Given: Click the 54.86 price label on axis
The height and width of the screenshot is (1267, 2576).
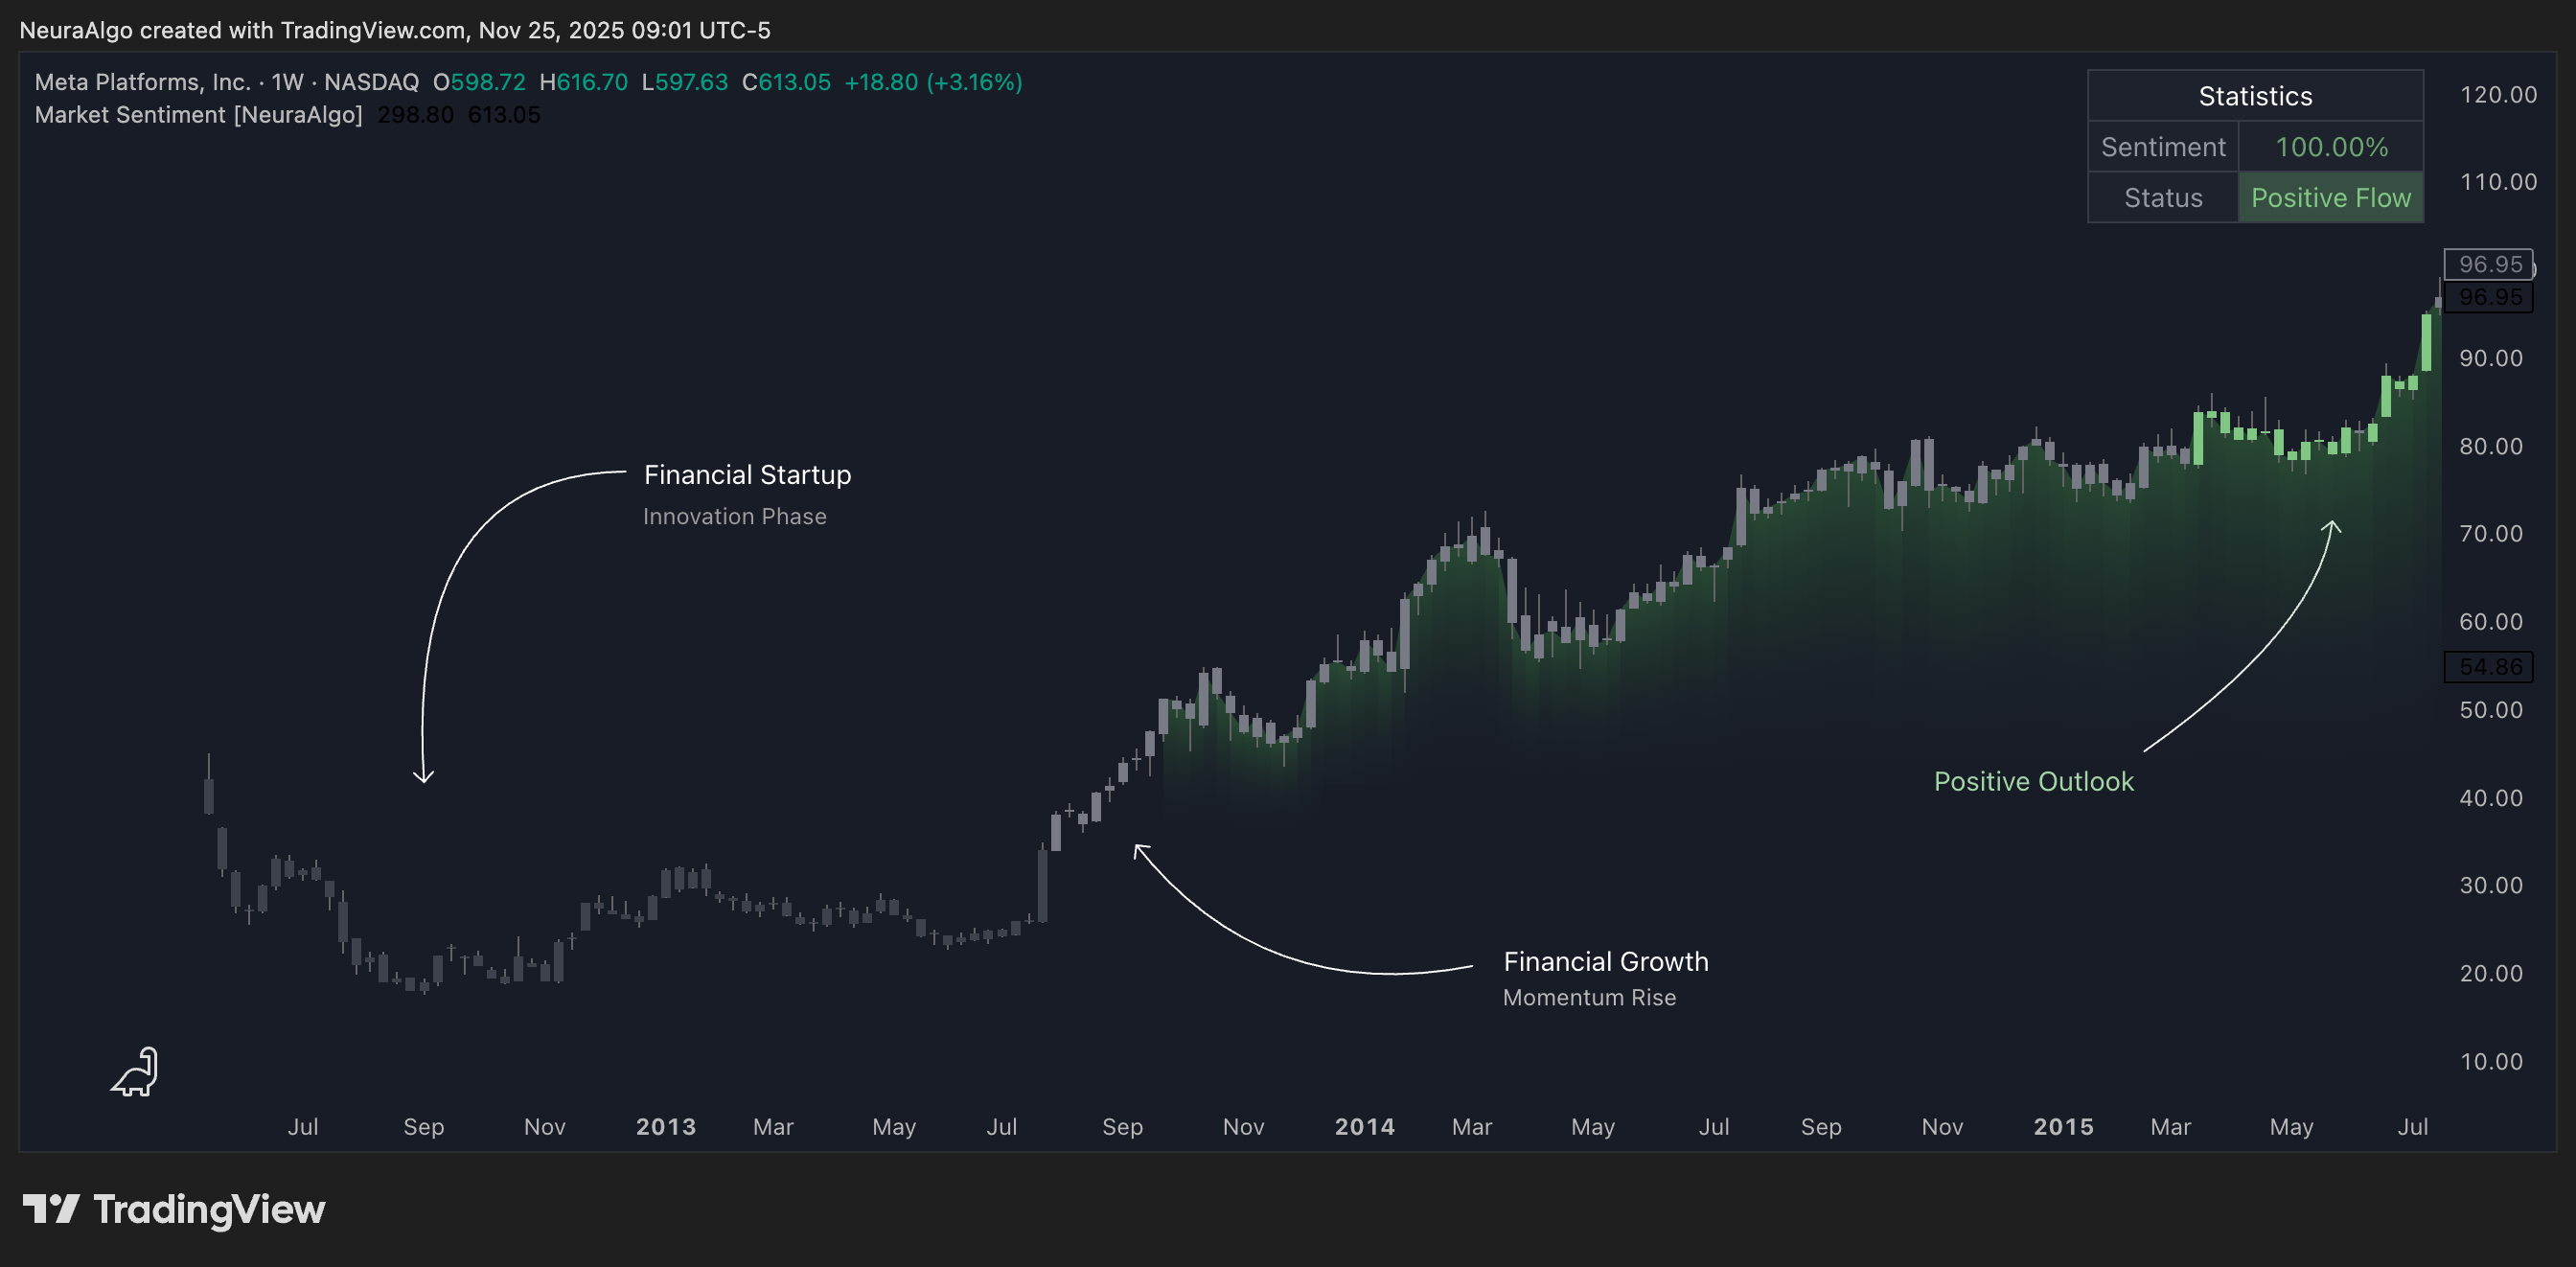Looking at the screenshot, I should [2488, 667].
